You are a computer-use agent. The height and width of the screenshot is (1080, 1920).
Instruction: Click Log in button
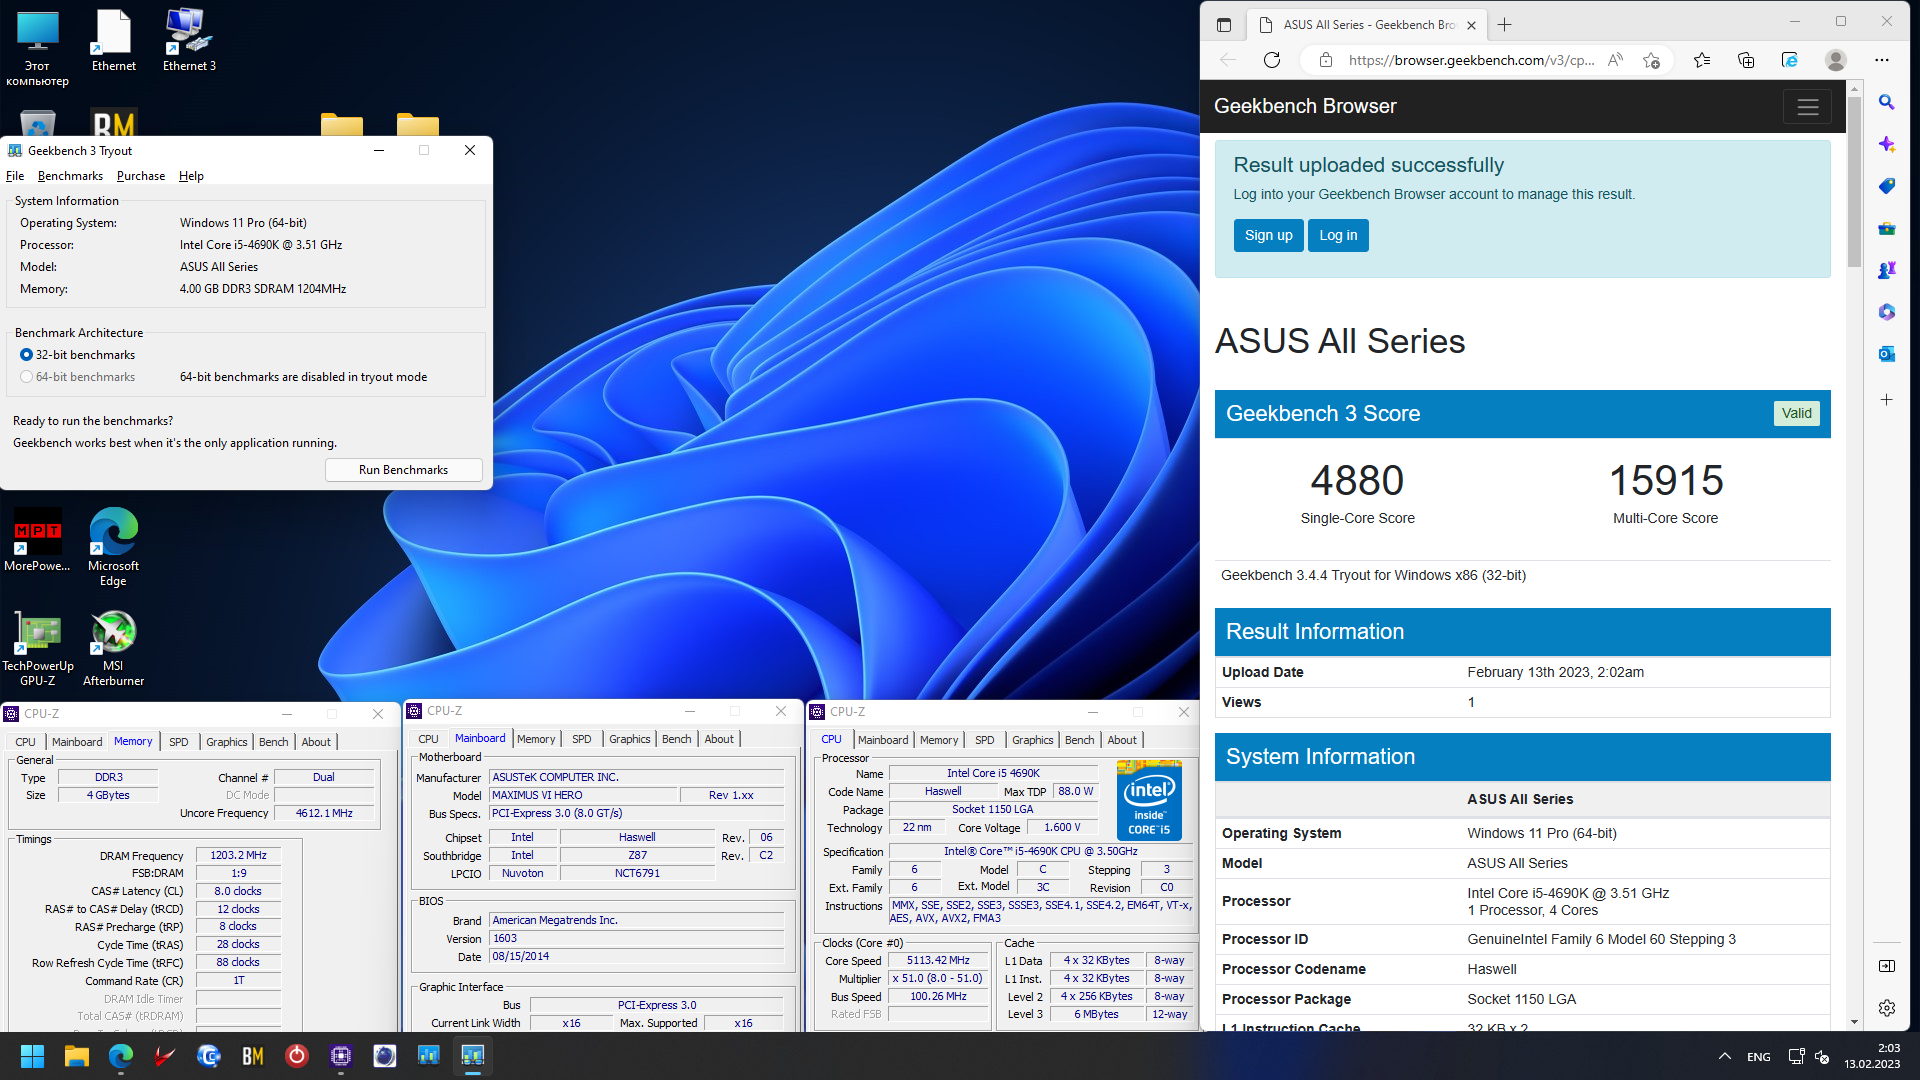tap(1338, 235)
